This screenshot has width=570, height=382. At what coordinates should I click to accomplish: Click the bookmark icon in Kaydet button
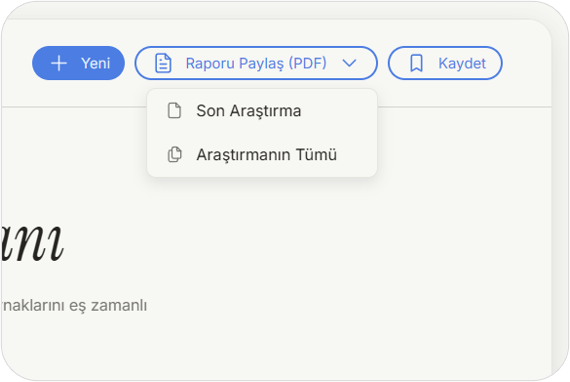click(x=417, y=63)
